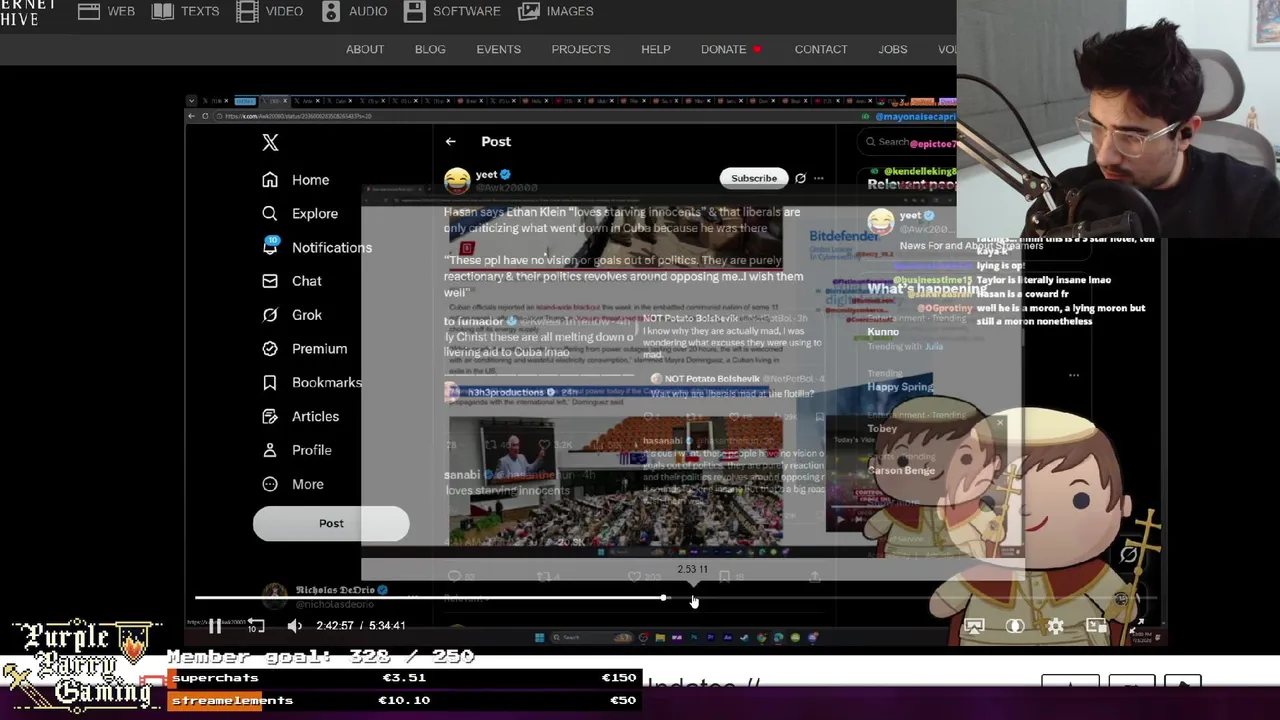Click the 2:42:57 / 5:34:41 time display

(361, 626)
